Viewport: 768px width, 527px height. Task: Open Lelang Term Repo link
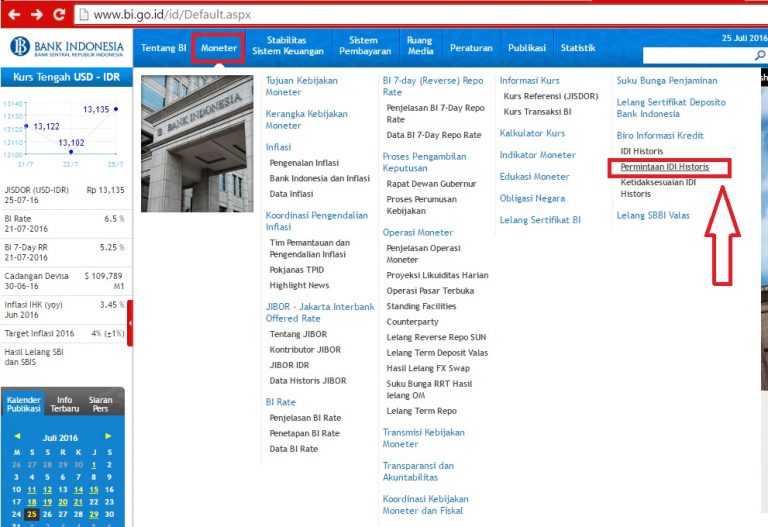[x=421, y=411]
